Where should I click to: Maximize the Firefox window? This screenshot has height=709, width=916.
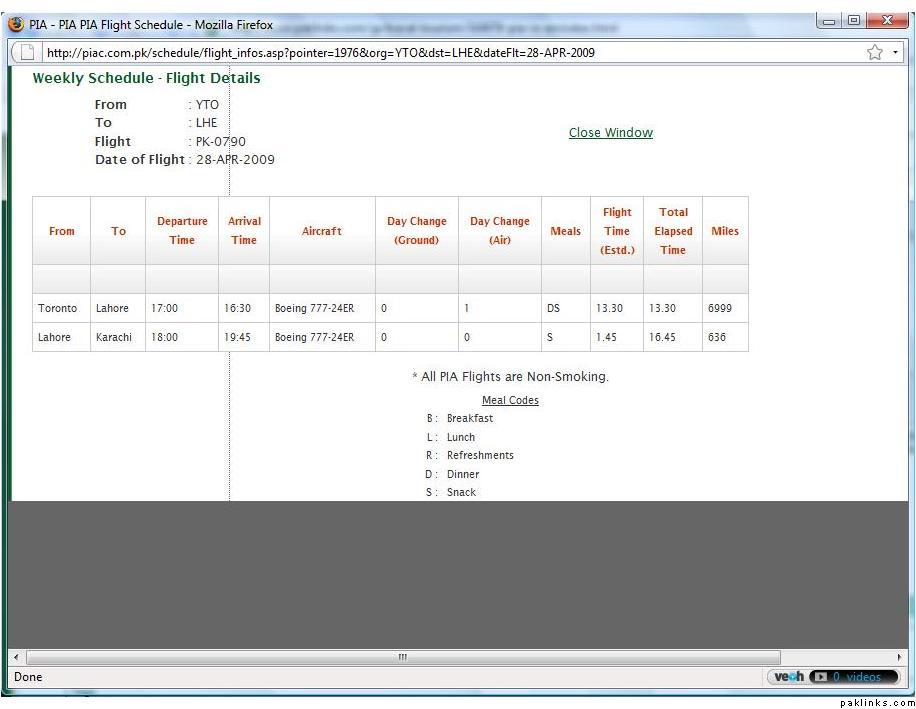[x=854, y=20]
